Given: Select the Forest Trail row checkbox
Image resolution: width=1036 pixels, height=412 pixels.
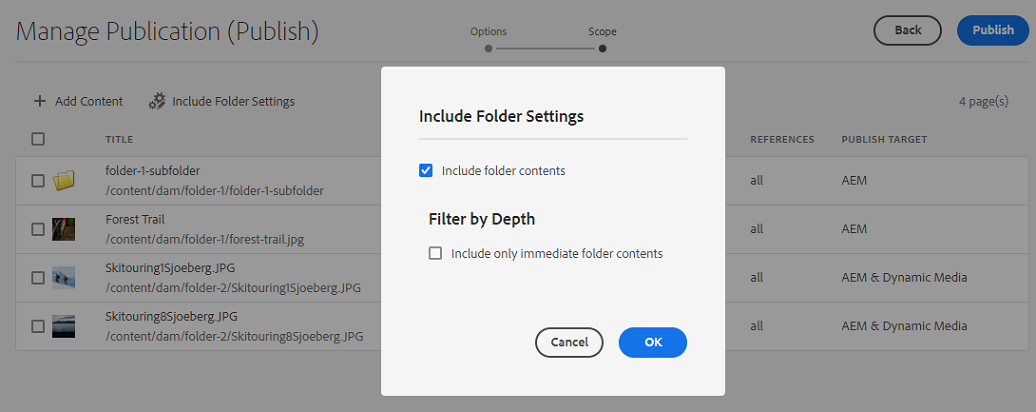Looking at the screenshot, I should 38,229.
